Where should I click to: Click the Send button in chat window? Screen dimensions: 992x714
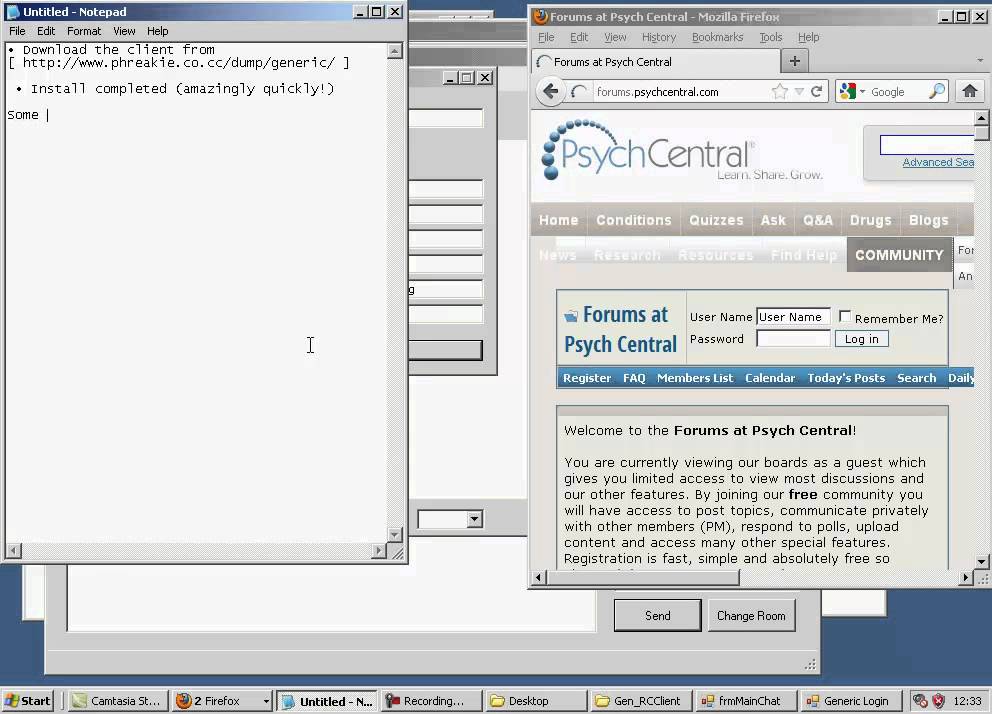tap(657, 615)
